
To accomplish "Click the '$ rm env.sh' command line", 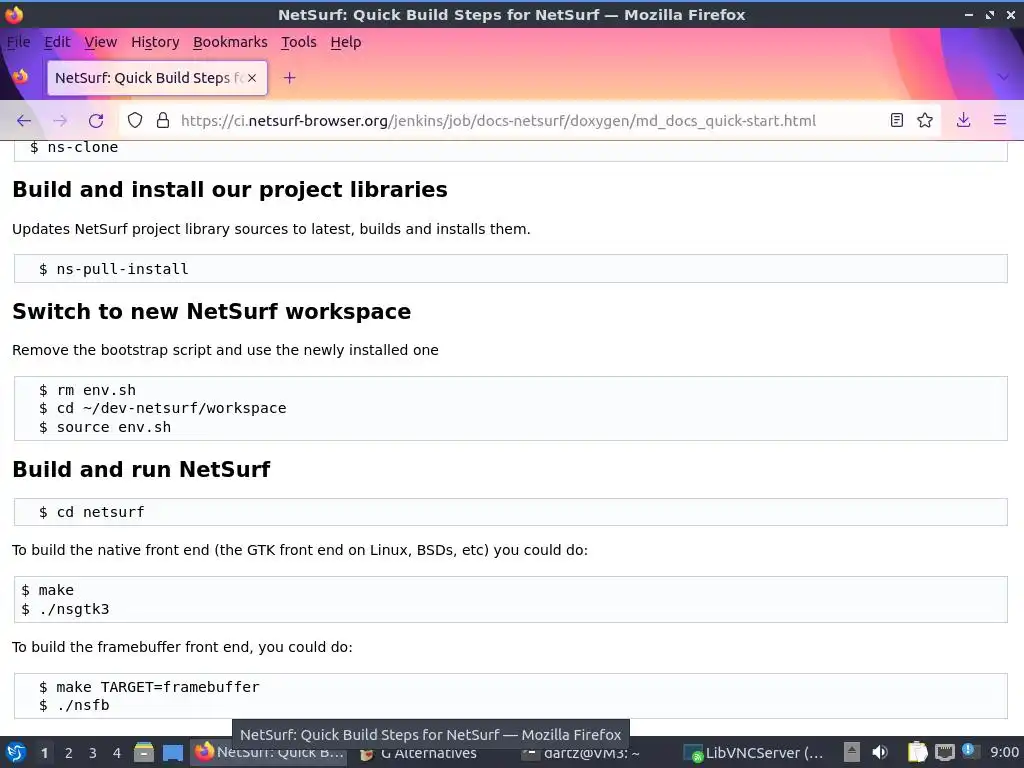I will coord(87,390).
